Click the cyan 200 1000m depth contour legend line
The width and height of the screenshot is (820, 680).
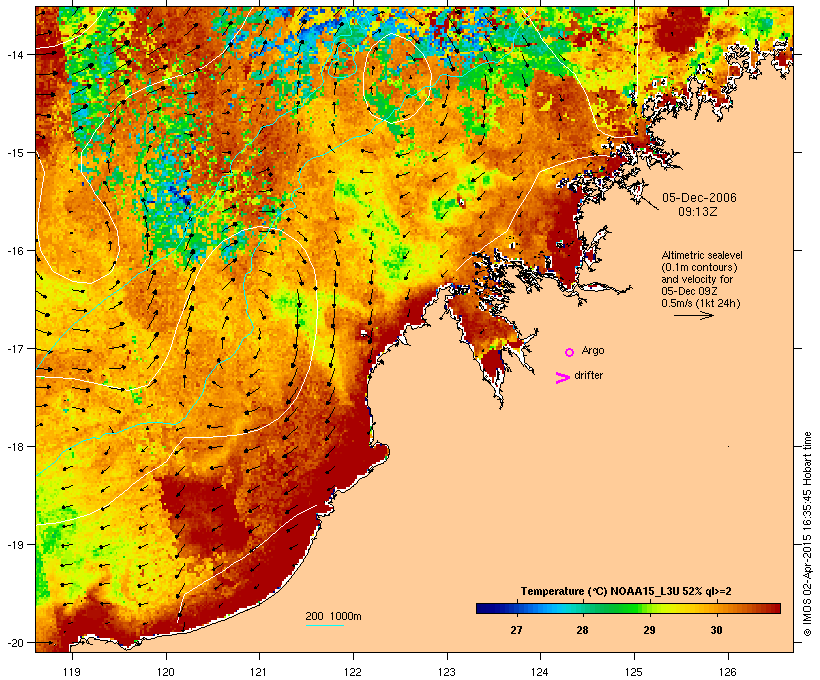pyautogui.click(x=324, y=625)
